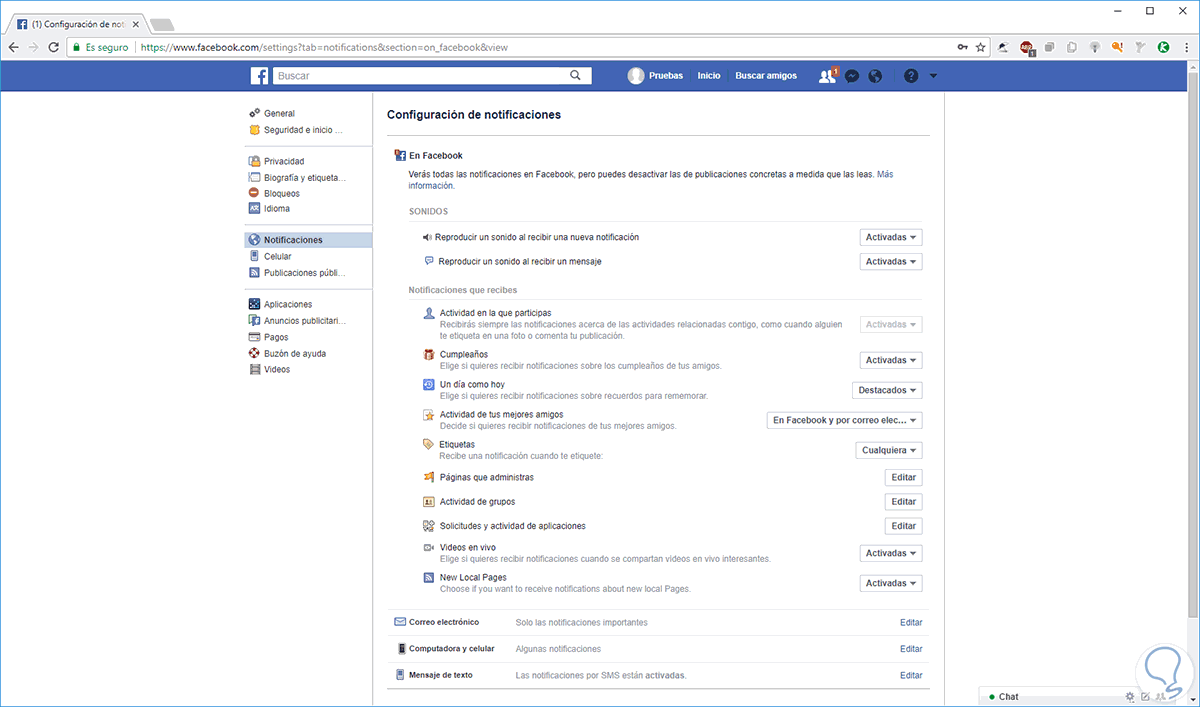Reload the page with the refresh icon
The height and width of the screenshot is (707, 1200).
pyautogui.click(x=55, y=47)
